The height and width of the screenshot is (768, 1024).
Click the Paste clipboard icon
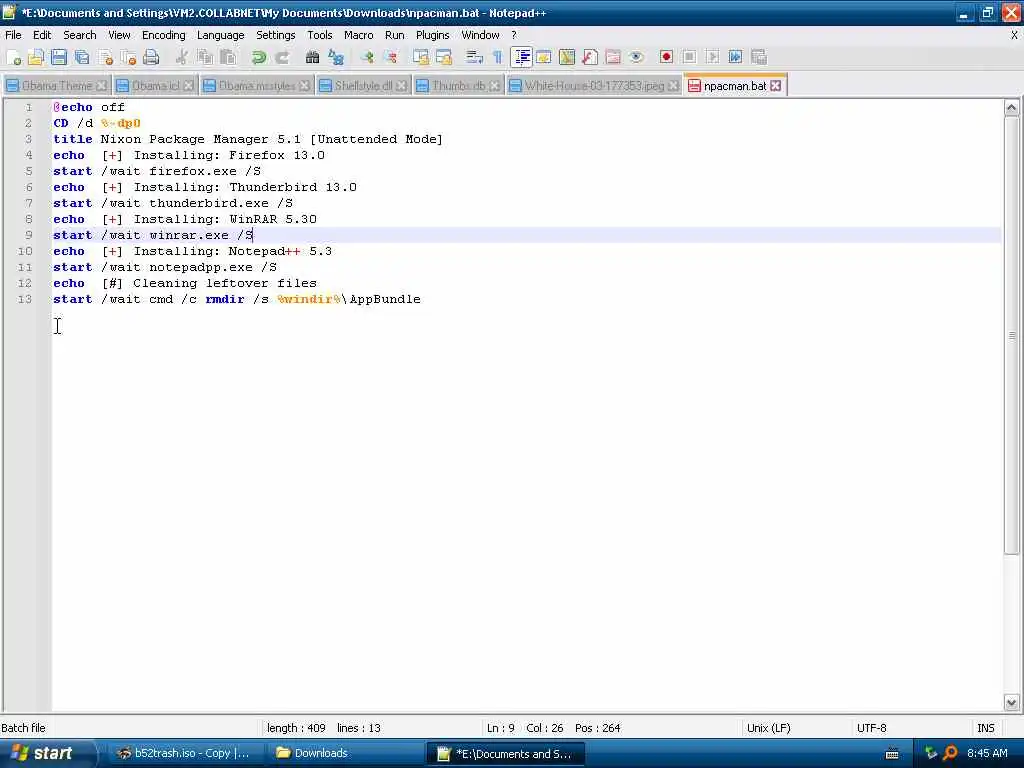pos(227,57)
